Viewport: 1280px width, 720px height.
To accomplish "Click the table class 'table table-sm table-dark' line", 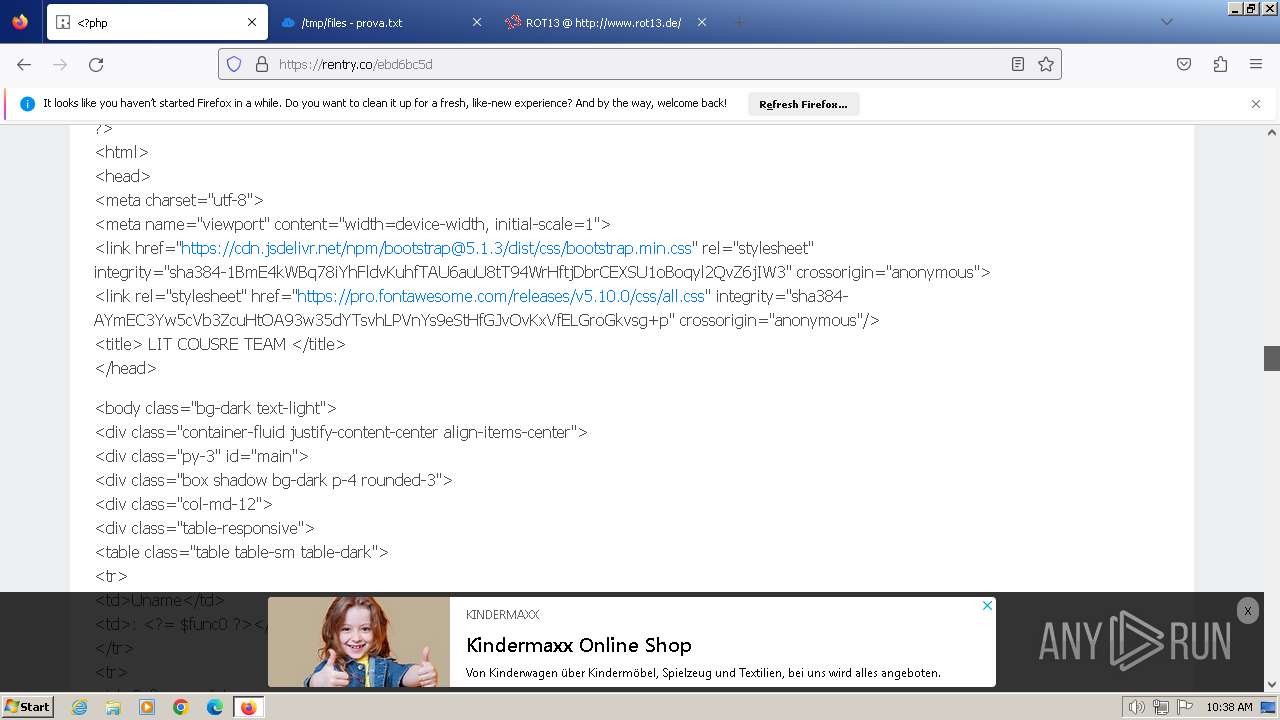I will [241, 552].
